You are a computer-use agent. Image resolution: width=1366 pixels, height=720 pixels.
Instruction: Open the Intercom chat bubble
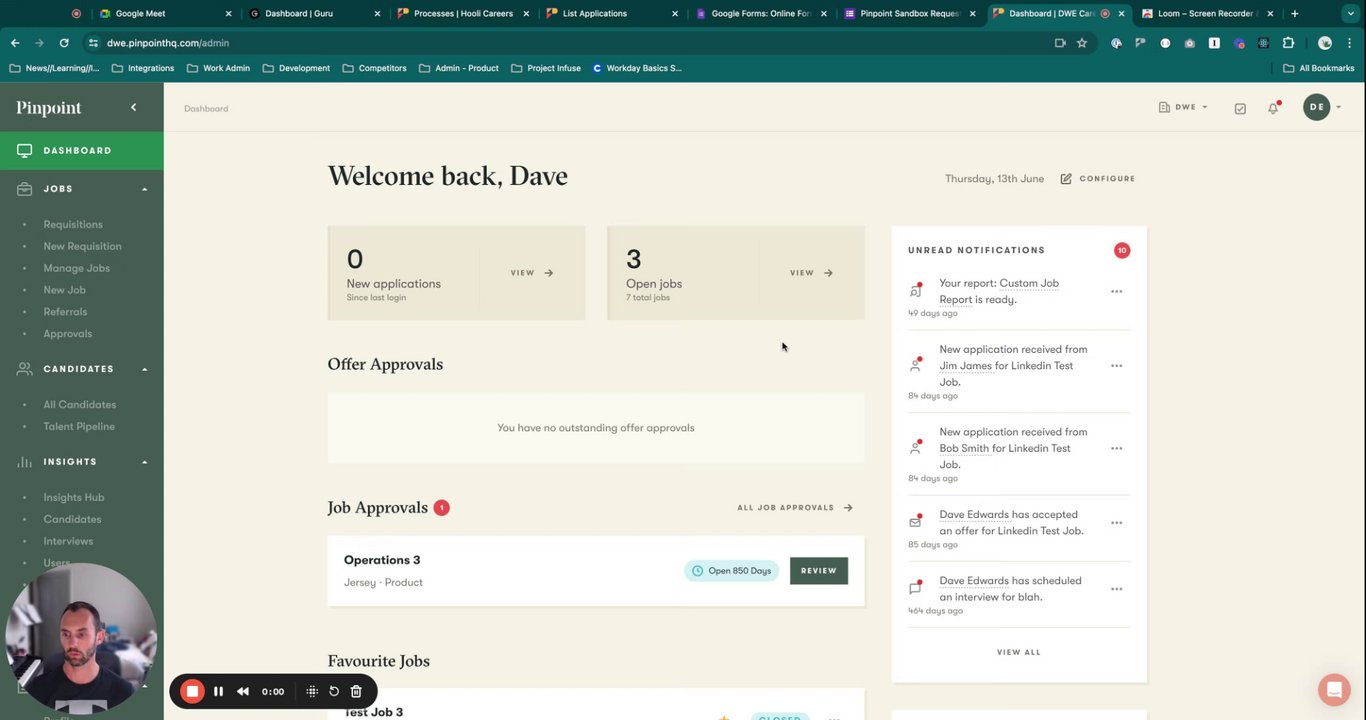[1334, 690]
